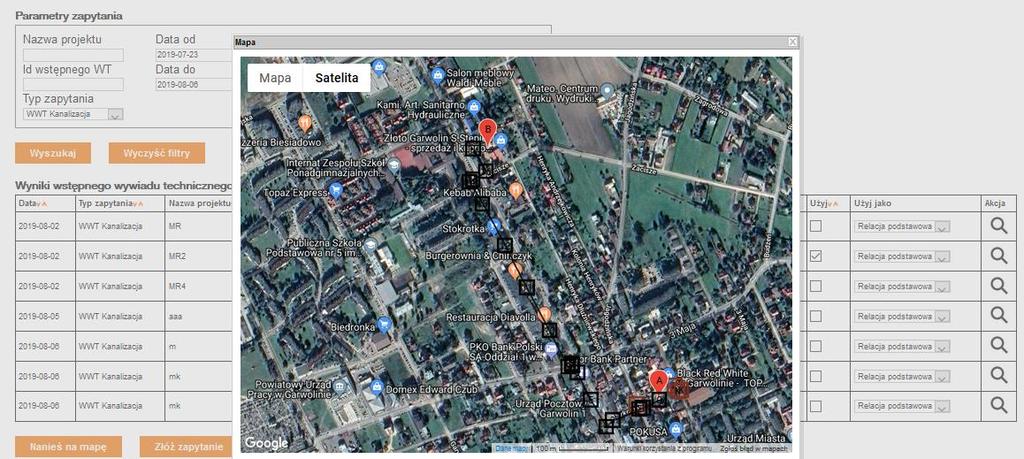Open magnifier action for MR4 row
Image resolution: width=1024 pixels, height=459 pixels.
pyautogui.click(x=999, y=285)
